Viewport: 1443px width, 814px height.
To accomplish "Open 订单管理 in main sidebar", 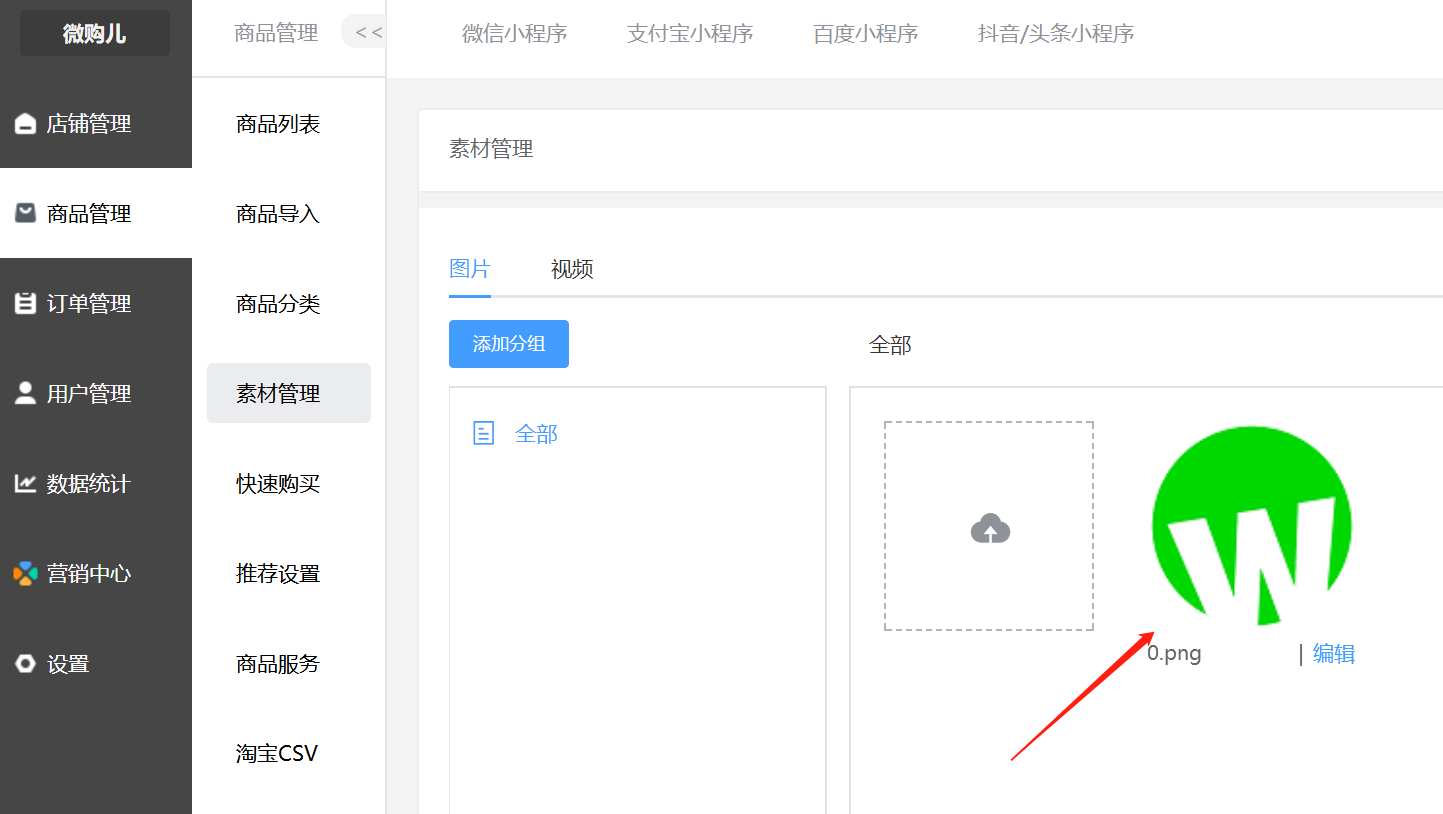I will coord(96,303).
